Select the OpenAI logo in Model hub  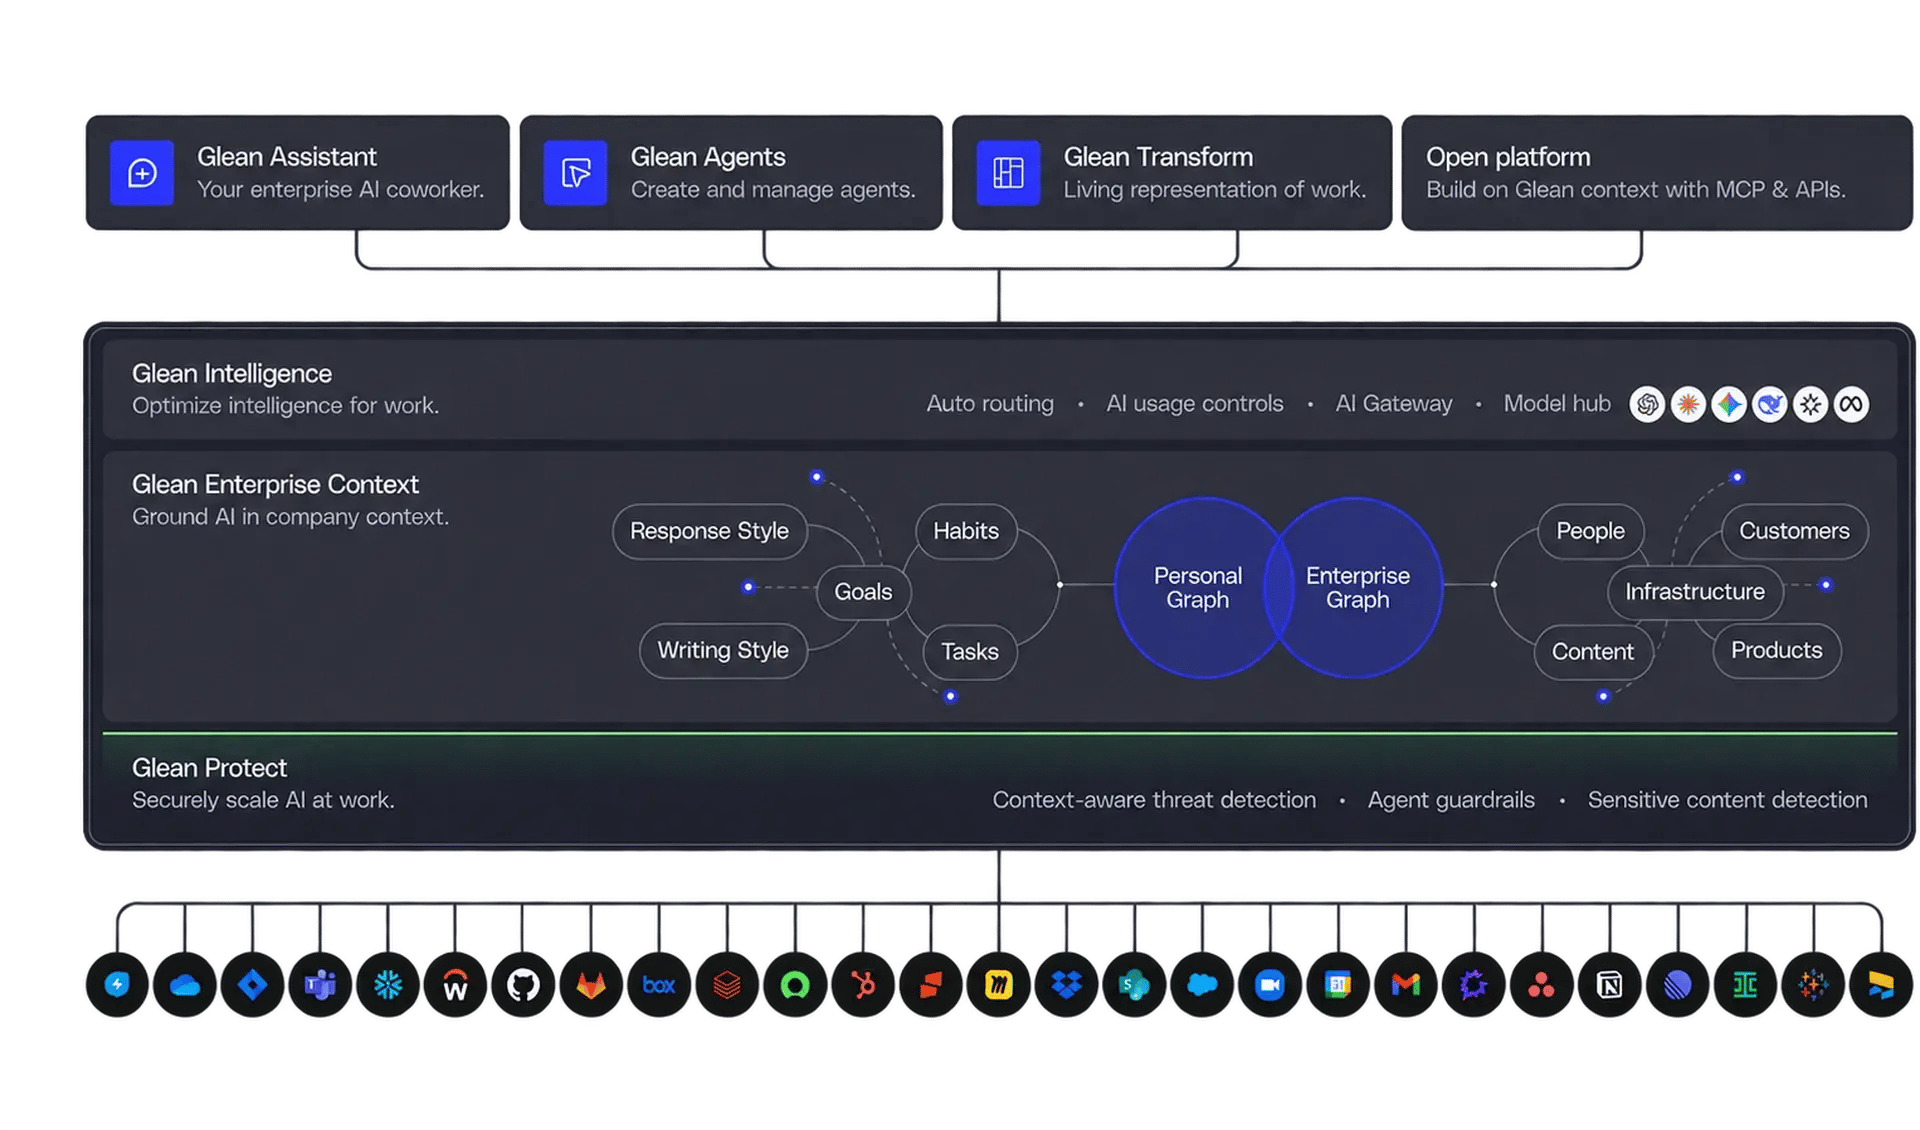(1647, 404)
